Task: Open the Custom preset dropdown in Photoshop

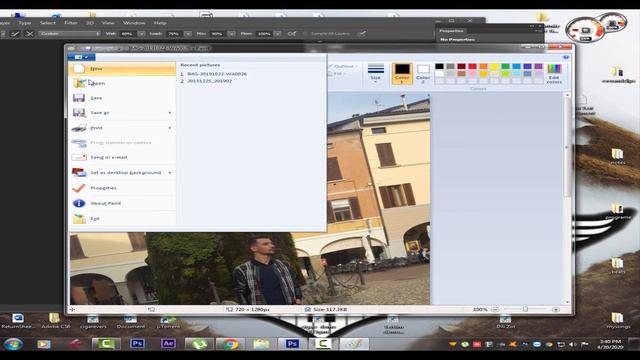Action: pos(69,34)
